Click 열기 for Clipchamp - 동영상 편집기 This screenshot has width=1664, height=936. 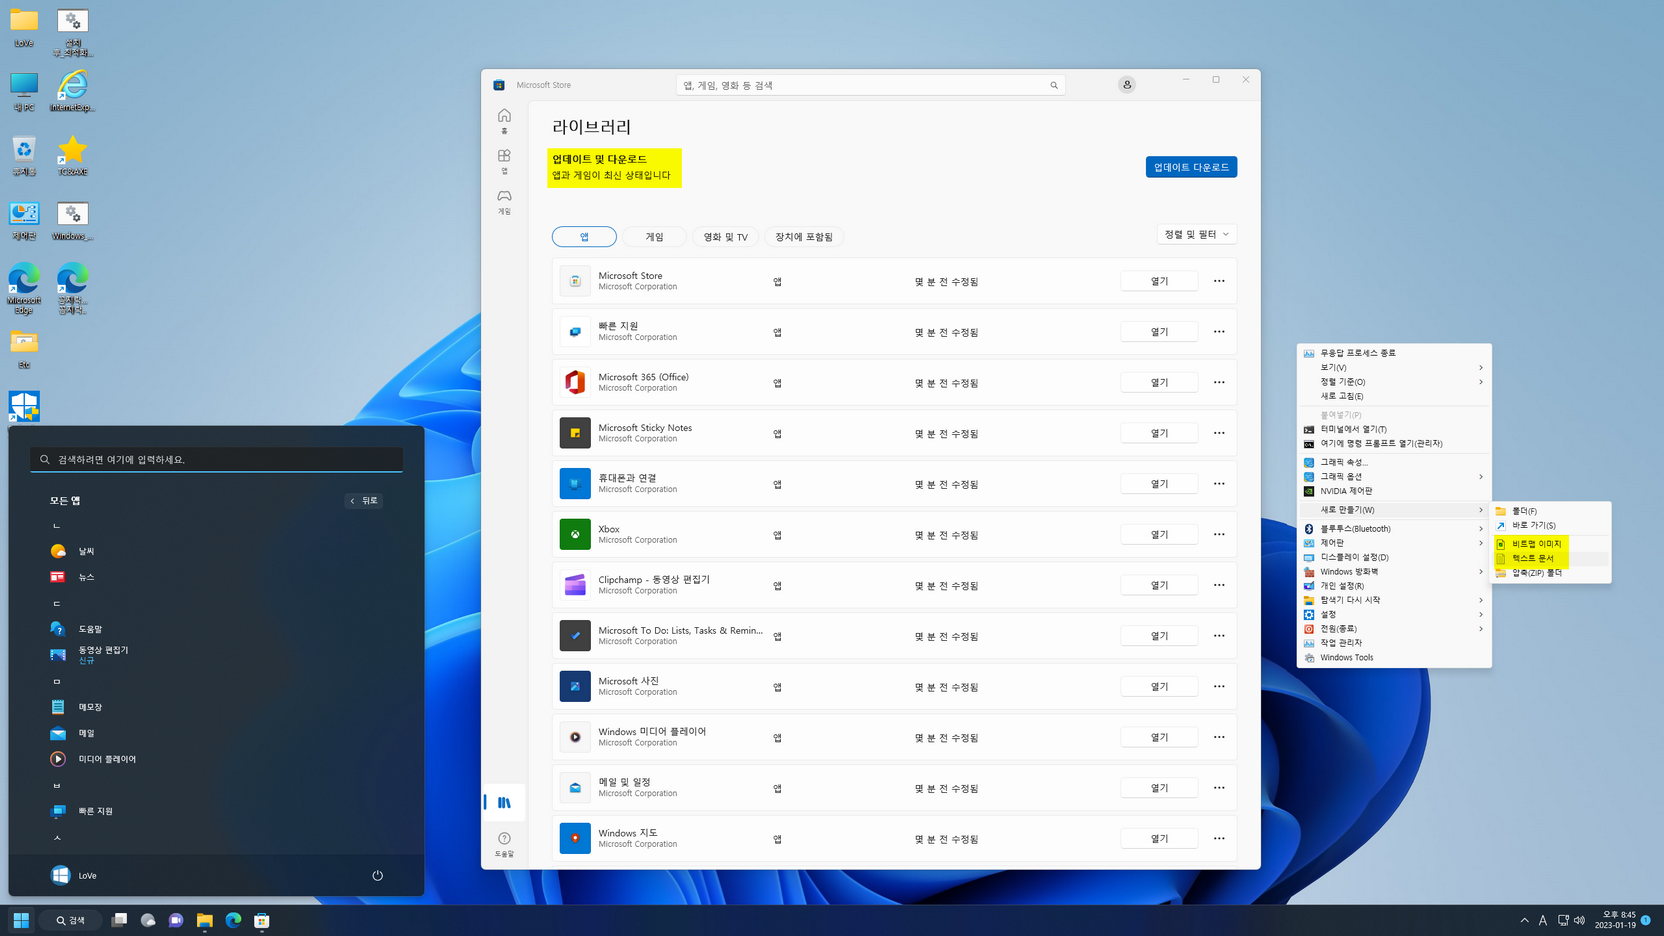click(1159, 585)
